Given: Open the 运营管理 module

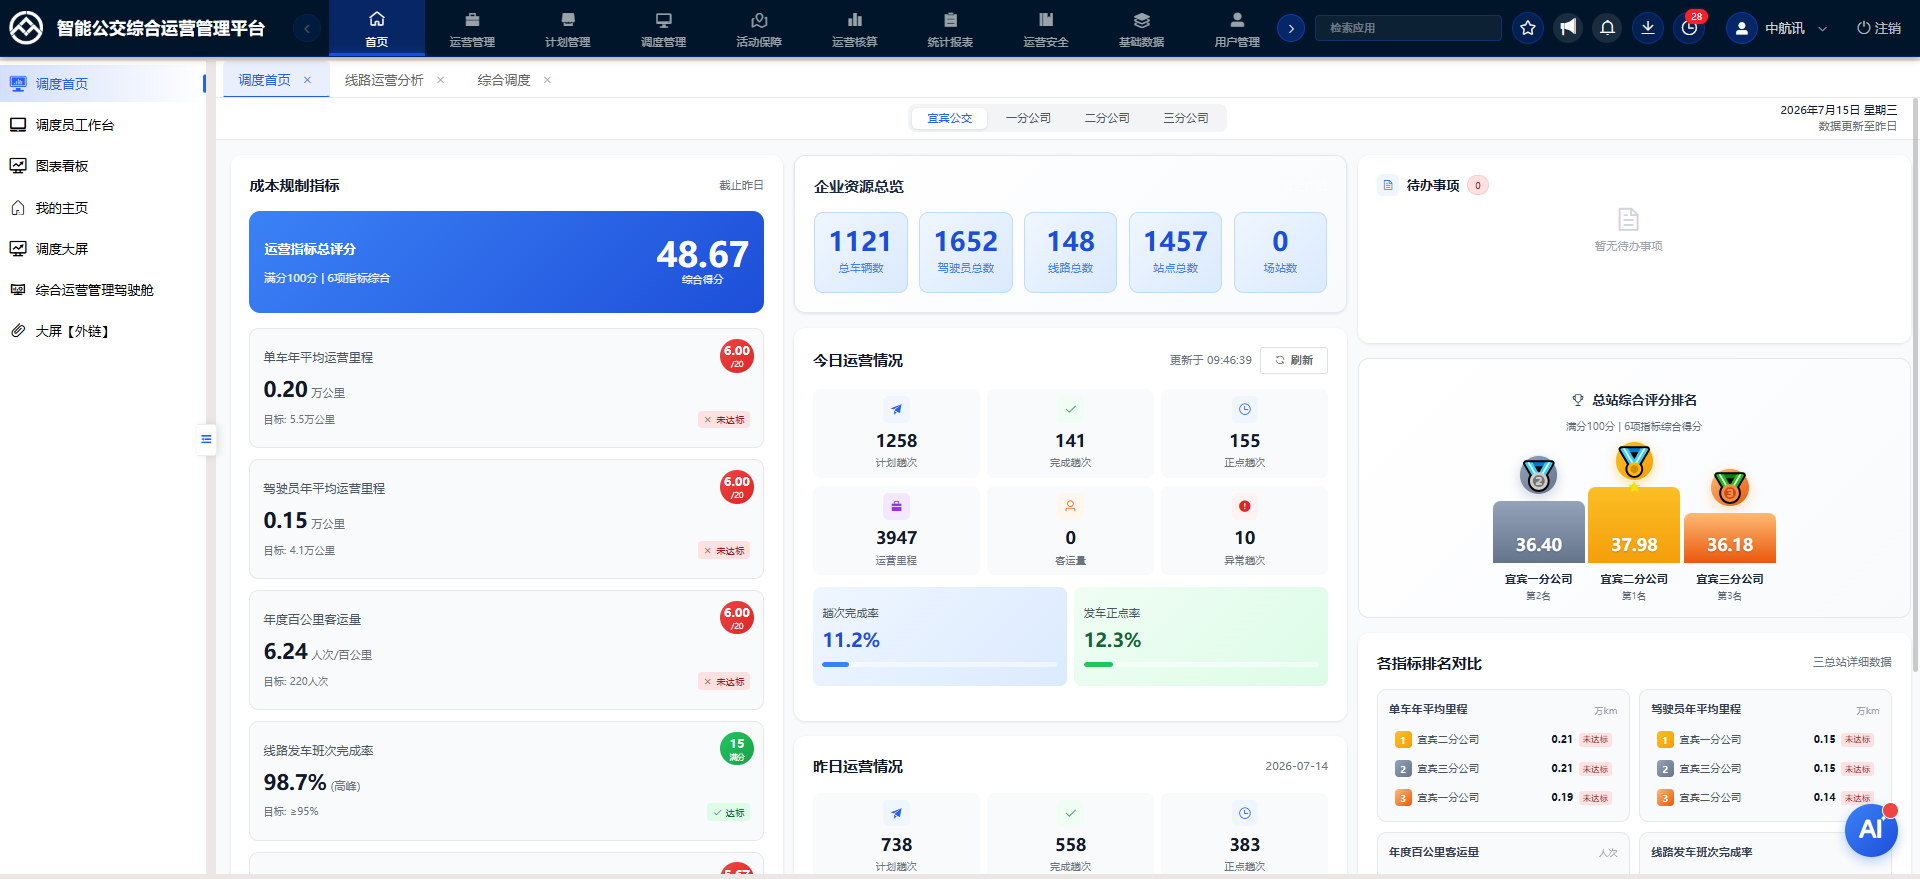Looking at the screenshot, I should click(x=472, y=28).
